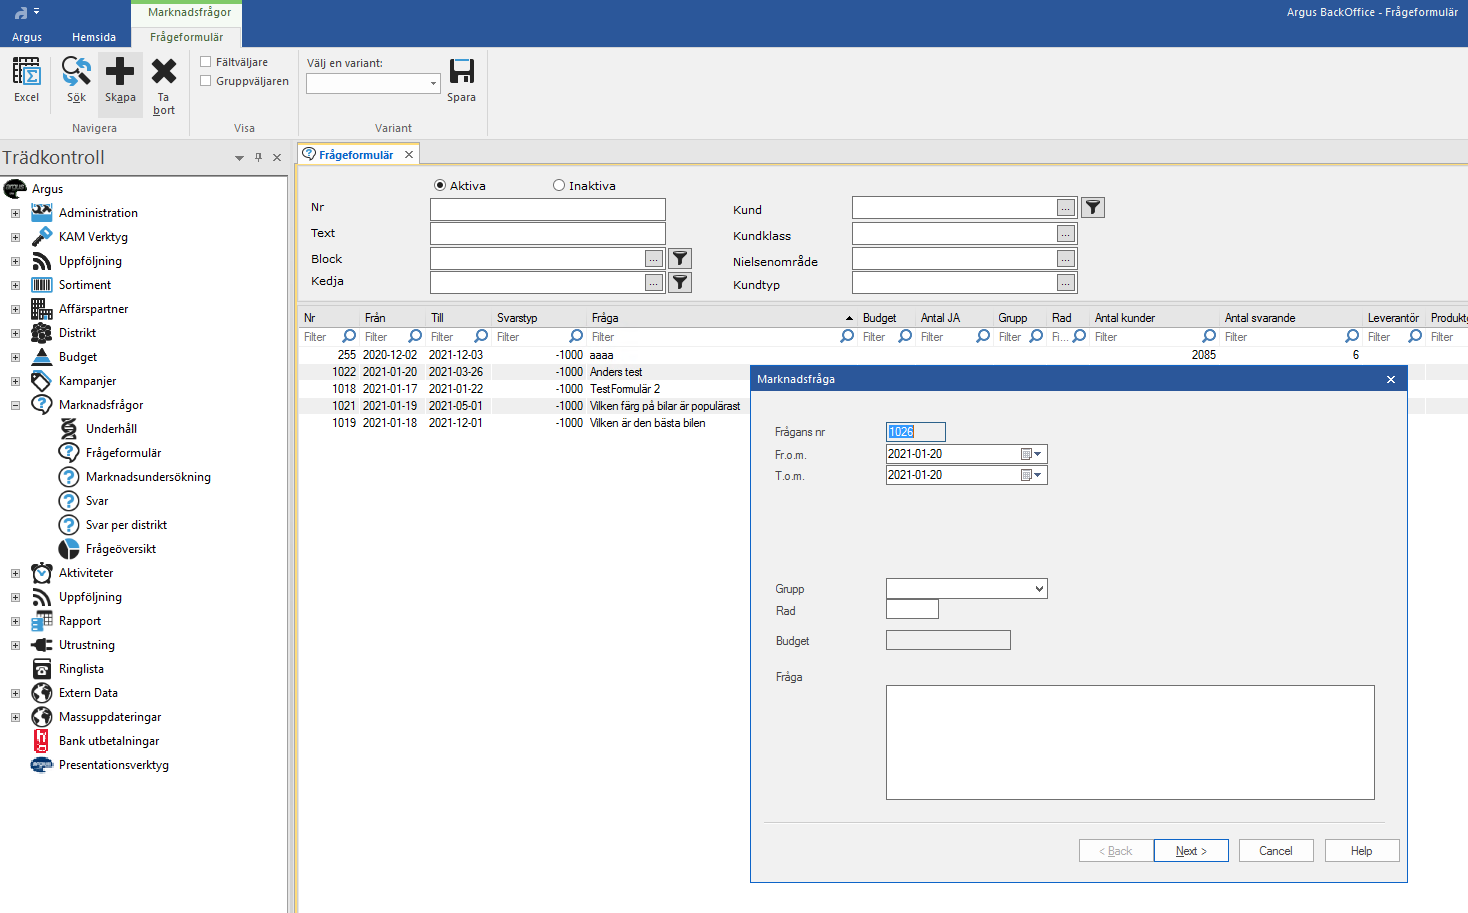Viewport: 1468px width, 913px height.
Task: Click the Ta bort delete icon
Action: click(164, 72)
